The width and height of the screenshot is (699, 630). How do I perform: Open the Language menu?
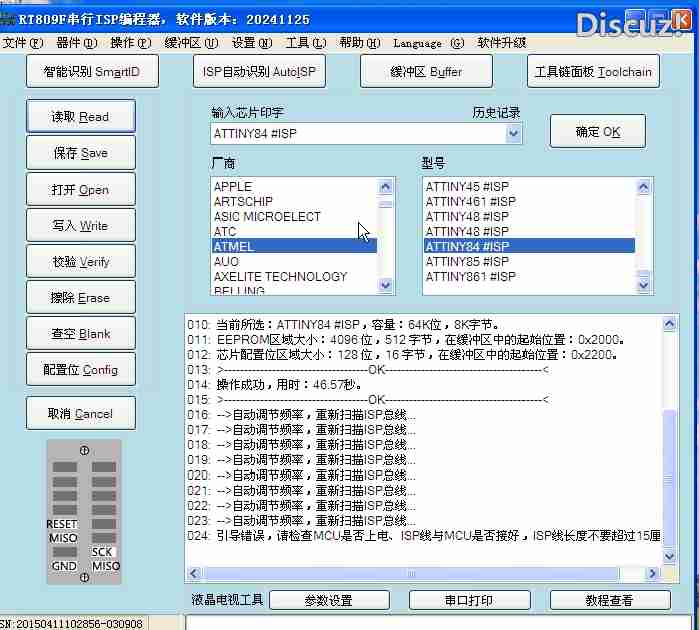click(x=428, y=43)
